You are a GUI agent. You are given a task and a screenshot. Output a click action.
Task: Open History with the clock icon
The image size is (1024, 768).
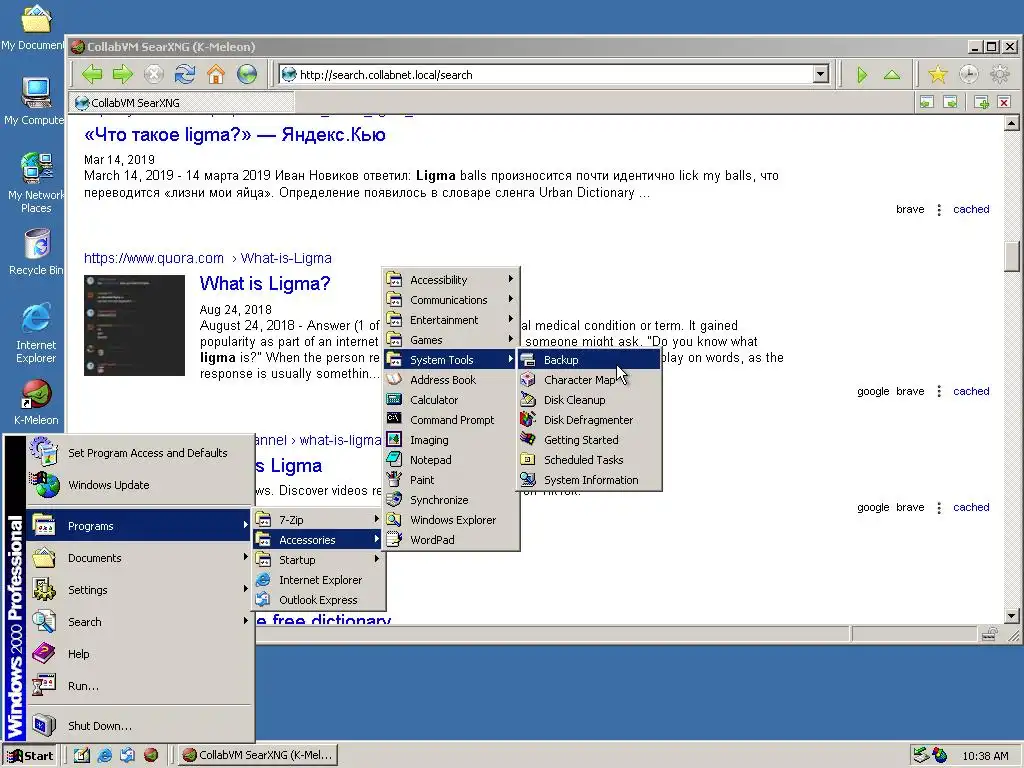pos(968,74)
